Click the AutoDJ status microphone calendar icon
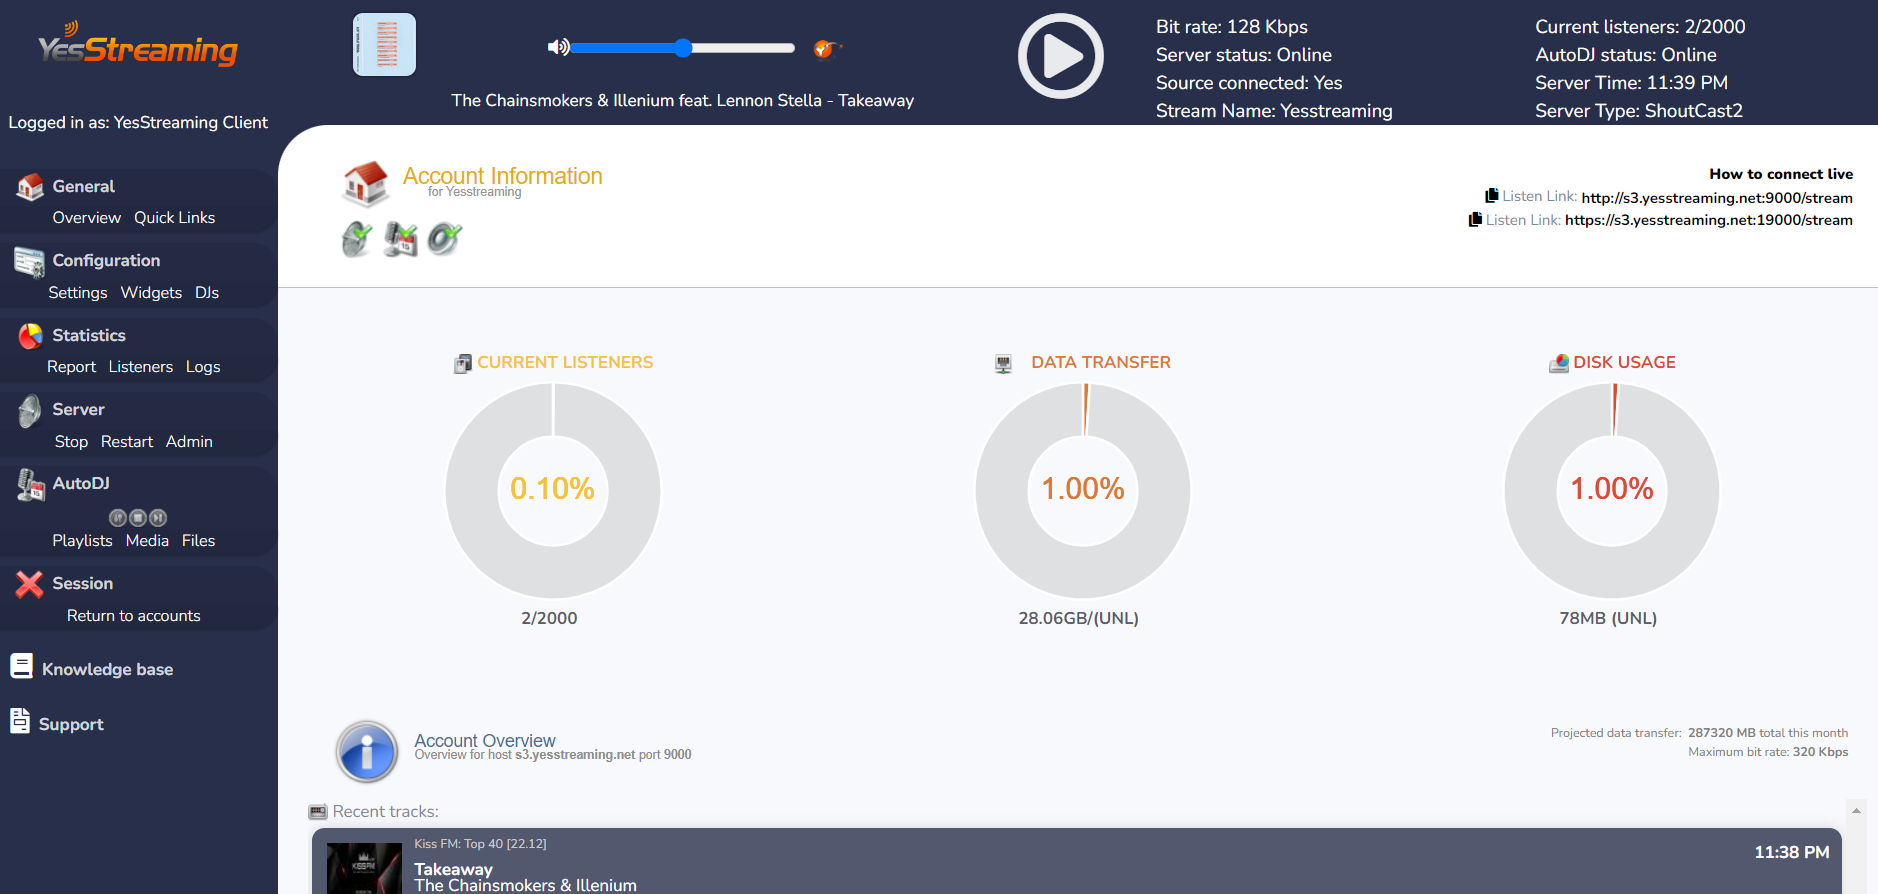The image size is (1878, 894). click(400, 239)
